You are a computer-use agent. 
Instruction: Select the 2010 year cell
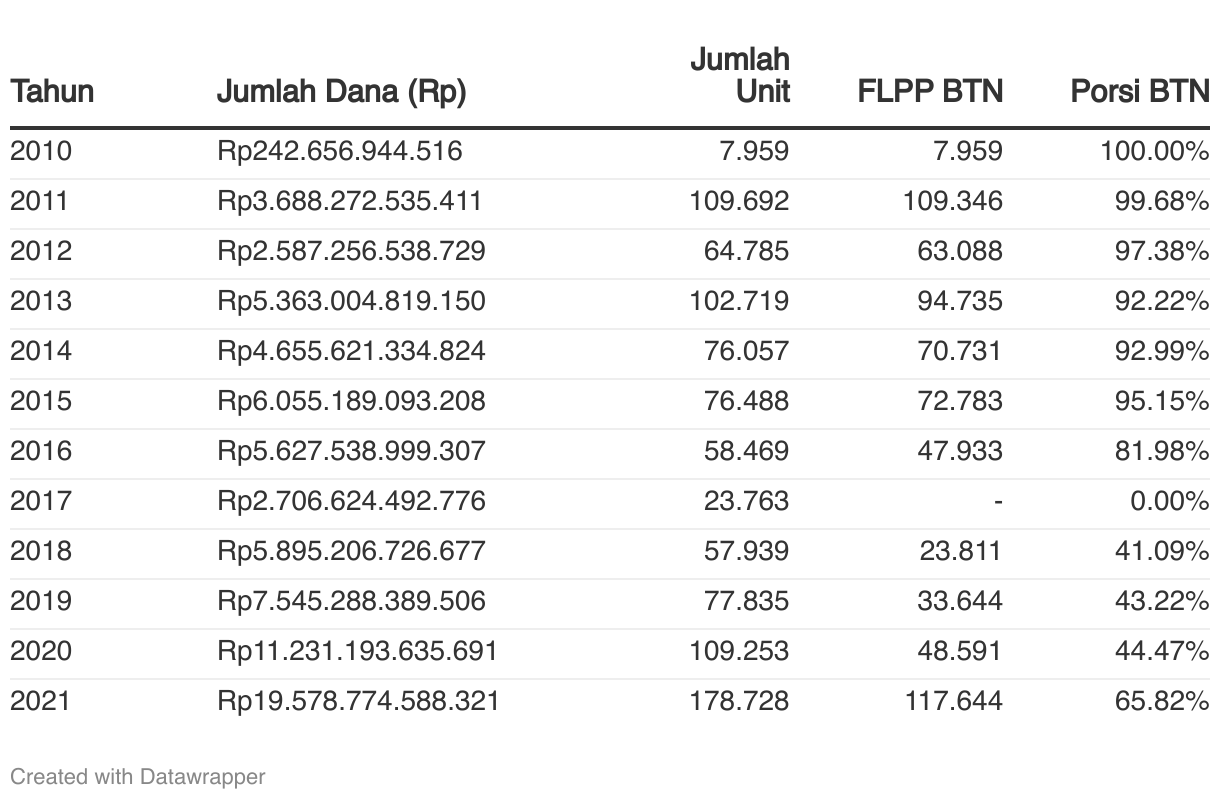41,152
